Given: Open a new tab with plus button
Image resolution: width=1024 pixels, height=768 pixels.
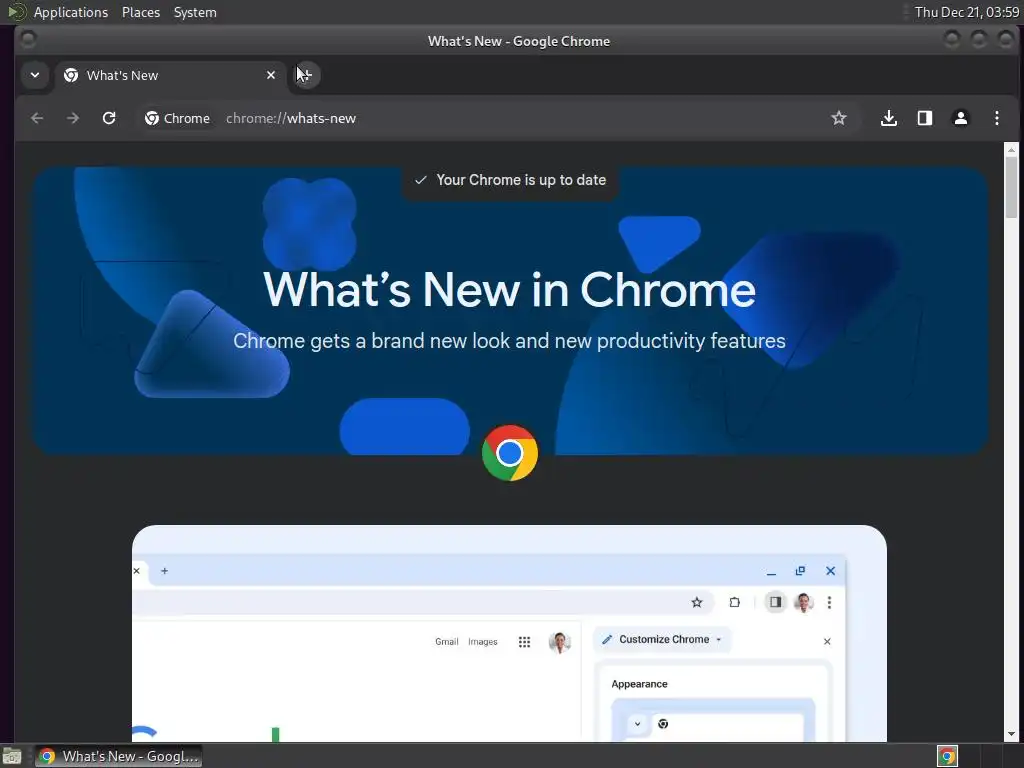Looking at the screenshot, I should [x=306, y=75].
